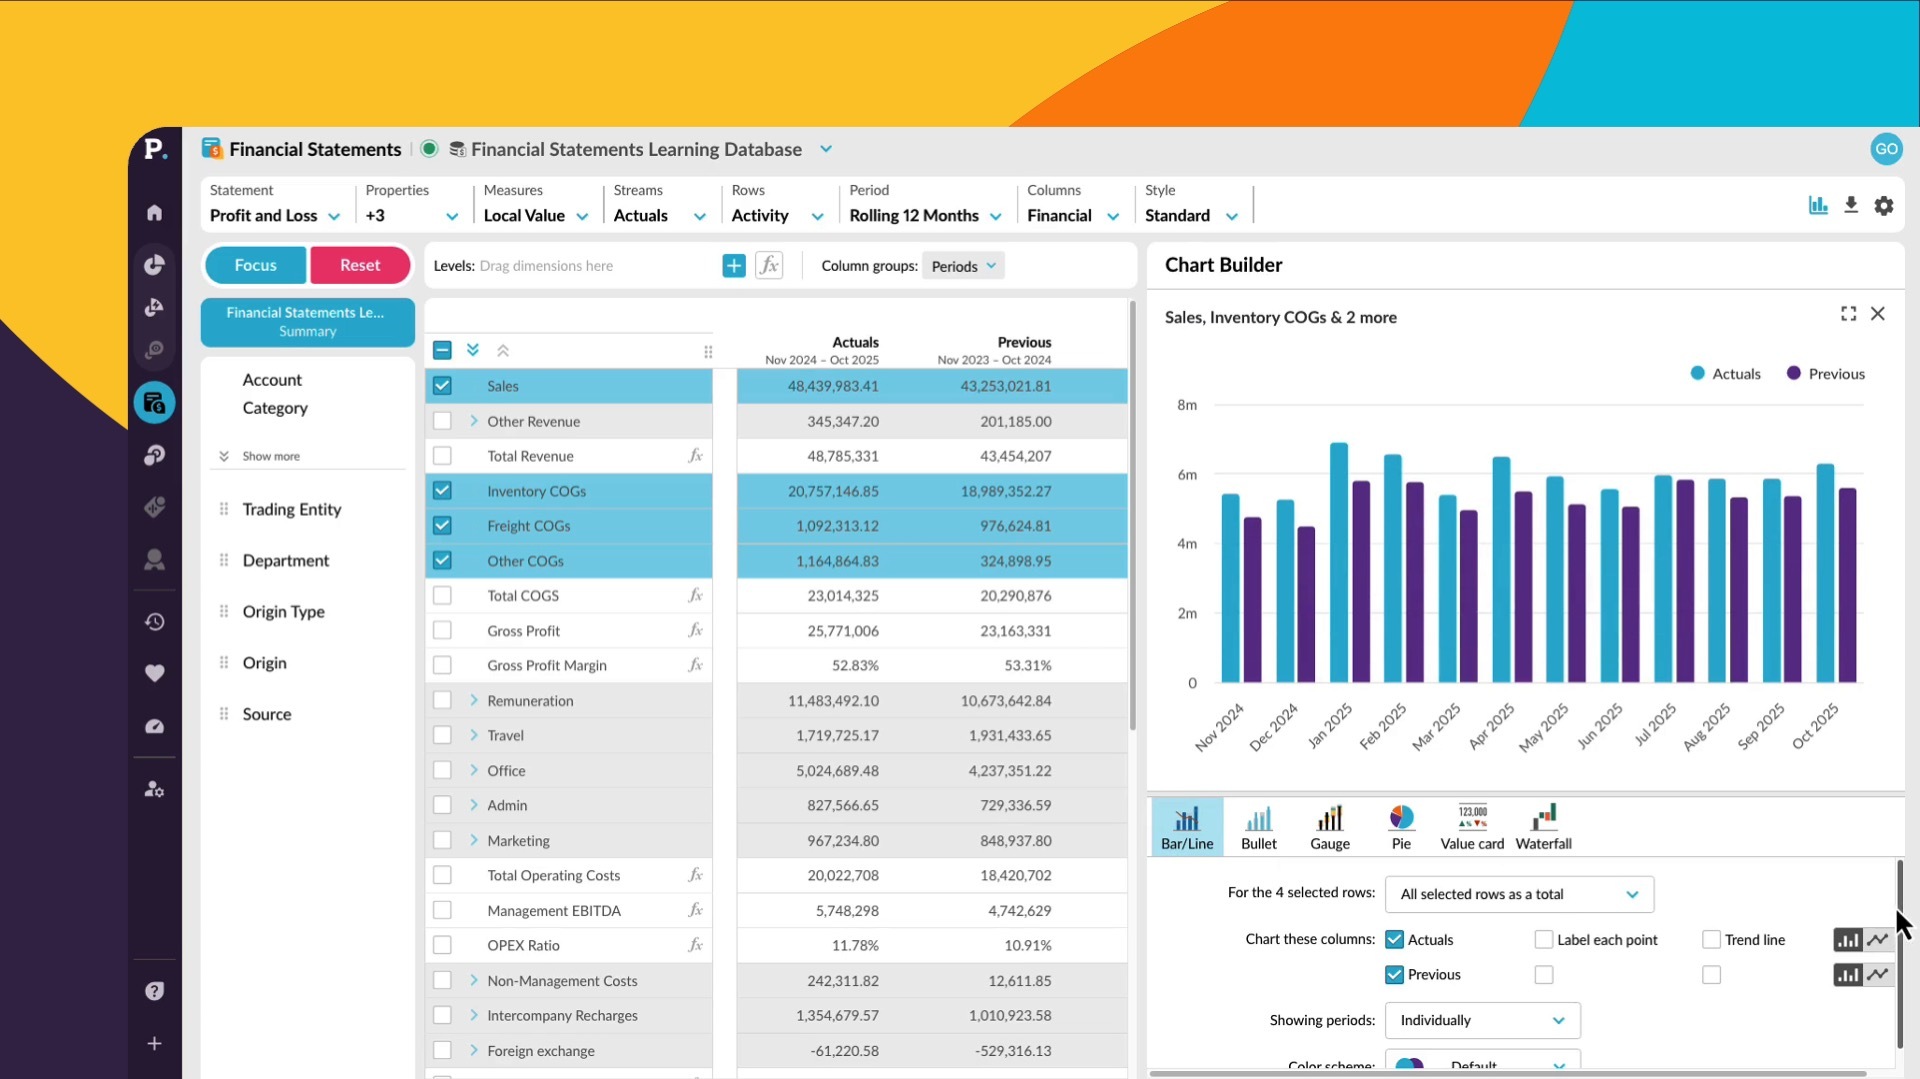Uncheck Previous in chart columns
Viewport: 1920px width, 1079px height.
pyautogui.click(x=1394, y=975)
